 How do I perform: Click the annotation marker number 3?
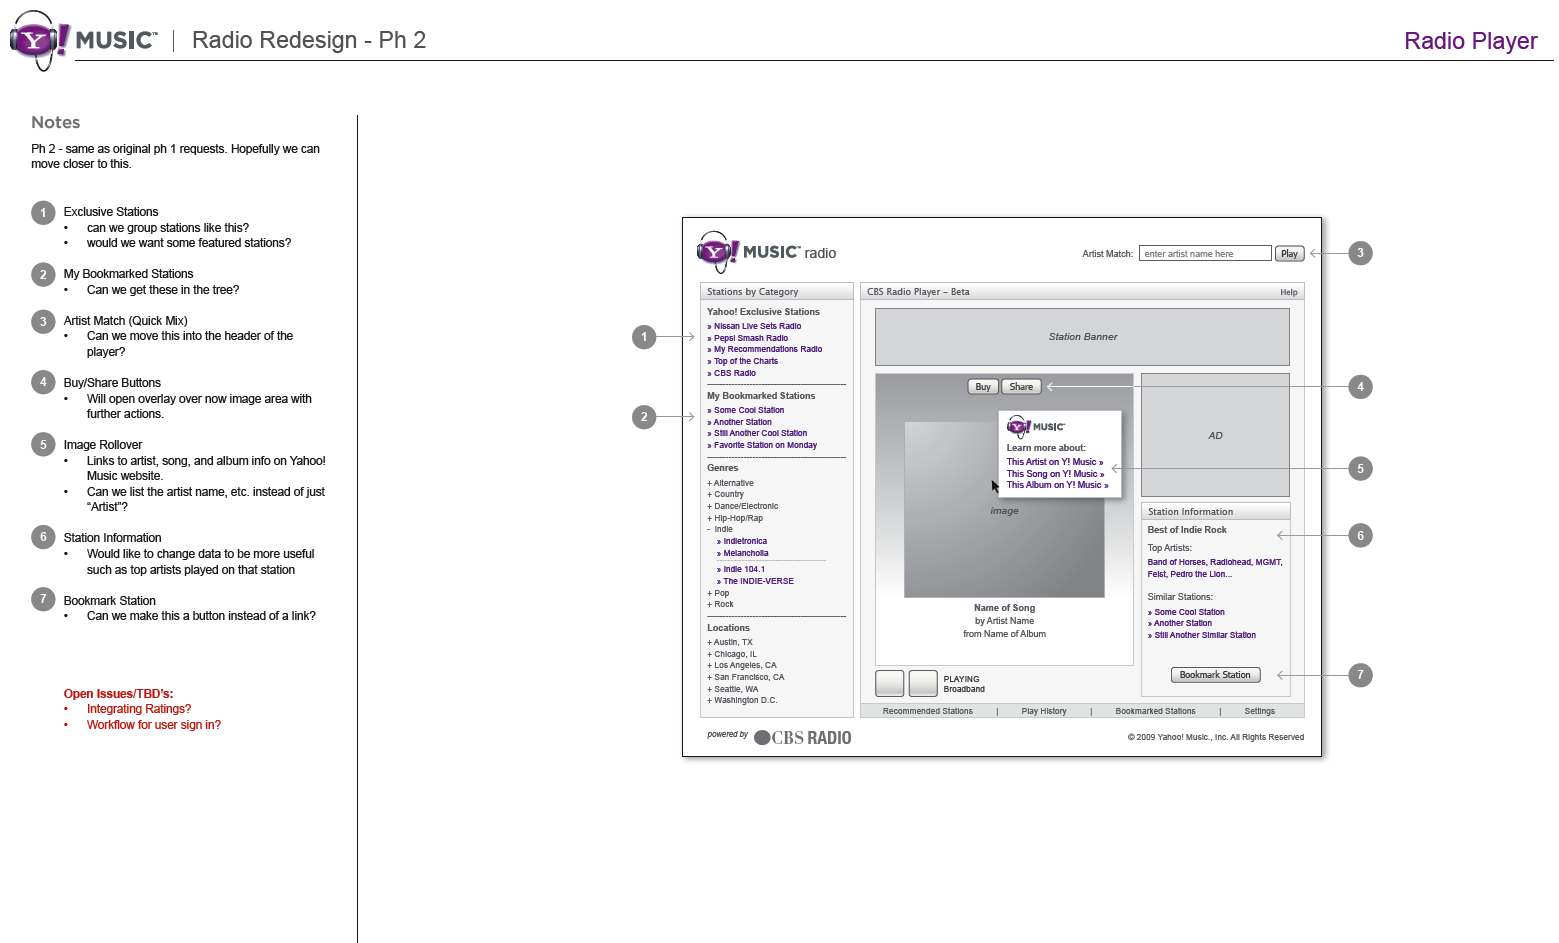pos(1359,253)
